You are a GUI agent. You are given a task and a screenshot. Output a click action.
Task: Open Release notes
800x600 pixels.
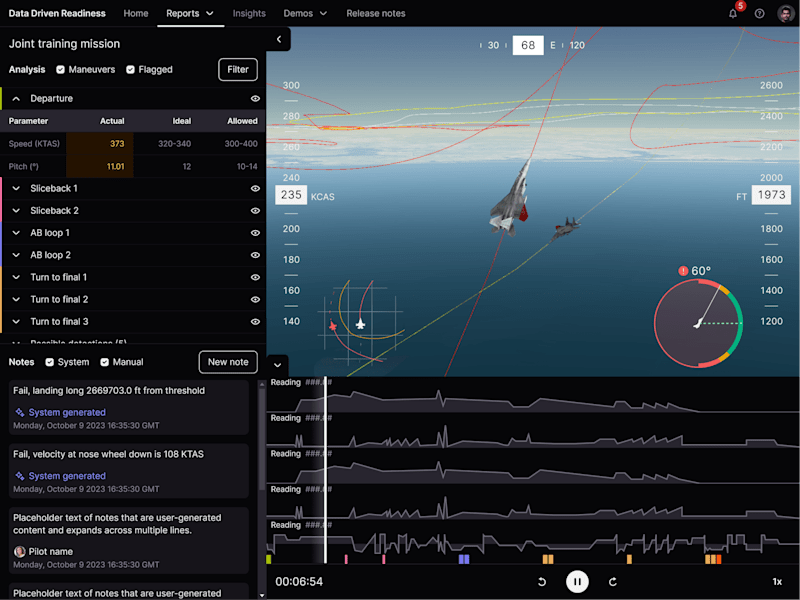pyautogui.click(x=376, y=14)
